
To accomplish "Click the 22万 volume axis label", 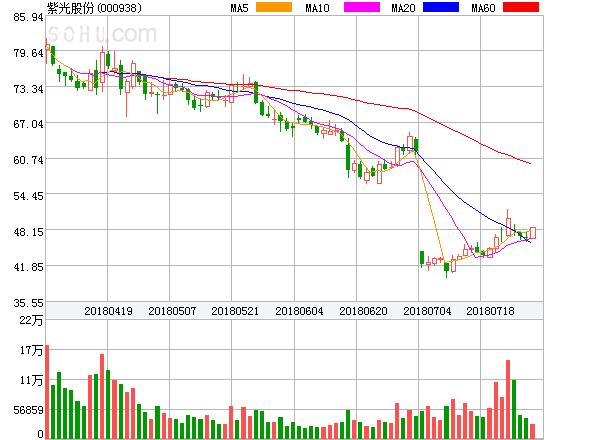I will (x=31, y=320).
